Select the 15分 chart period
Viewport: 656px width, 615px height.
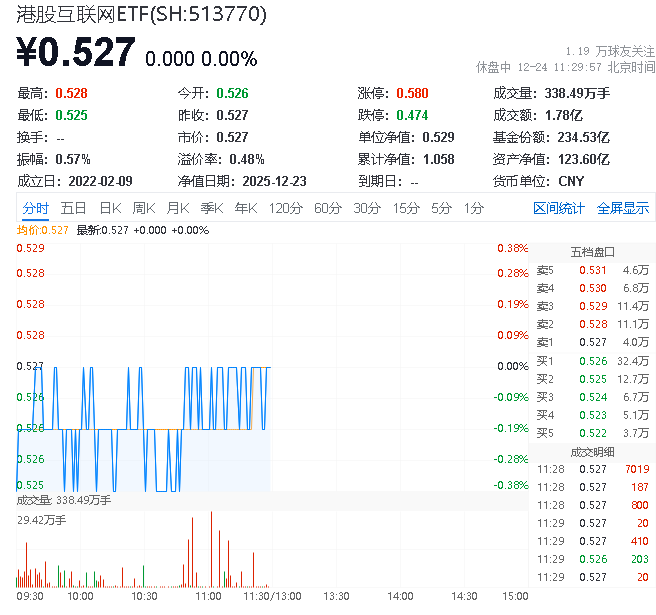pos(406,208)
